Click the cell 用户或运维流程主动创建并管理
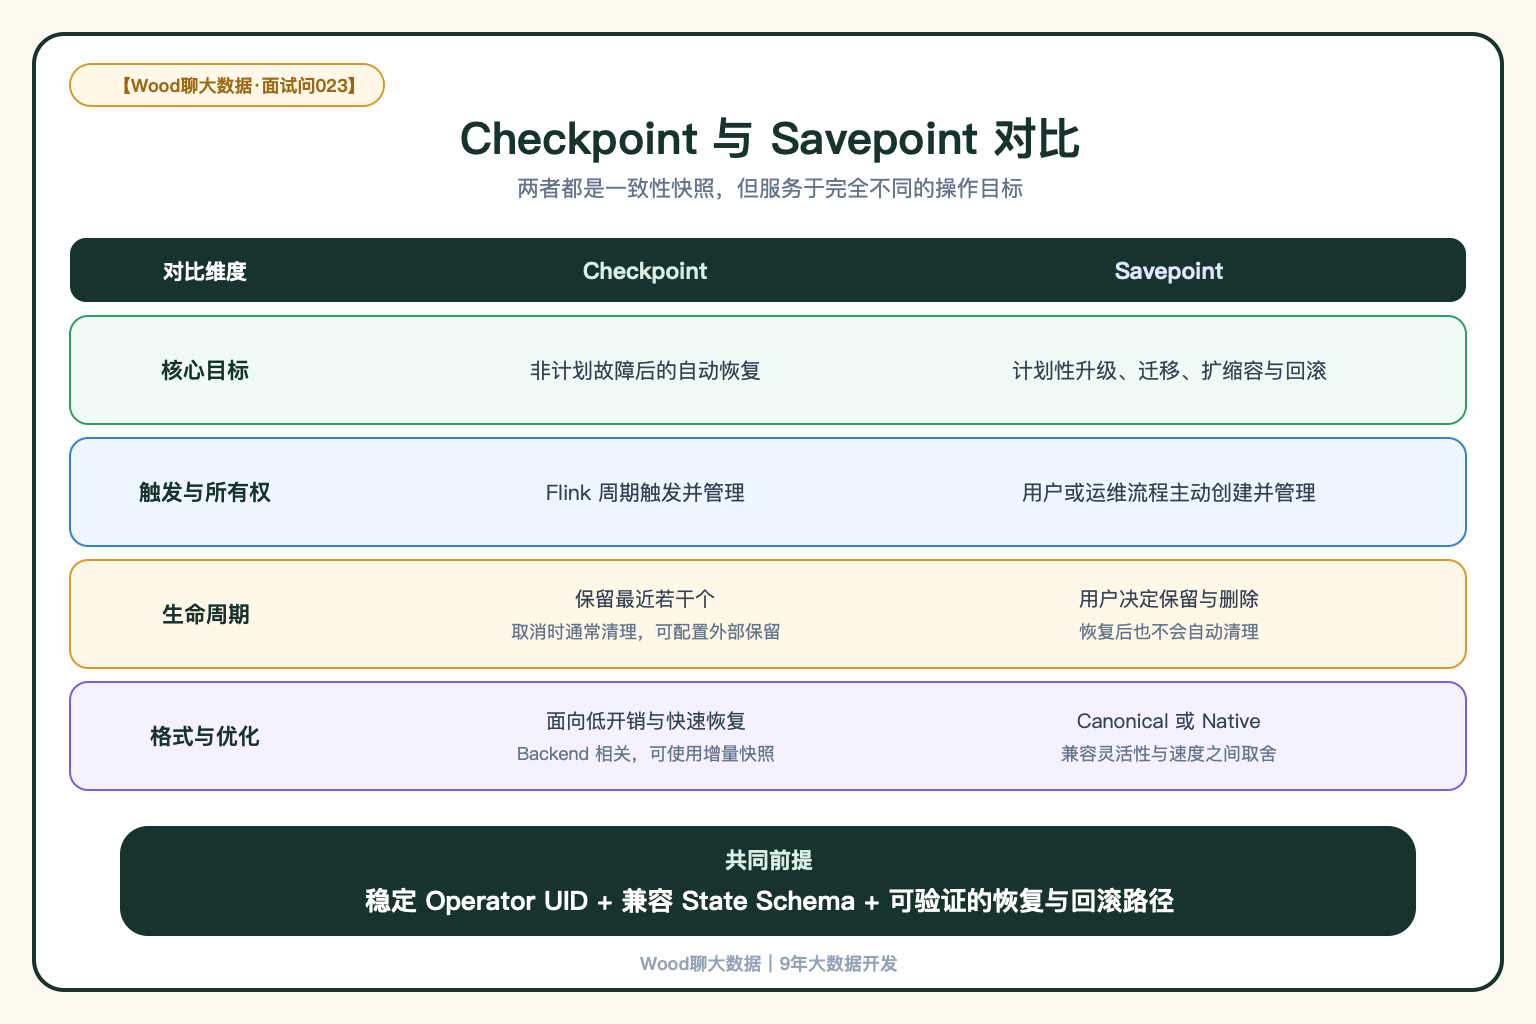Viewport: 1536px width, 1024px height. [x=1169, y=493]
